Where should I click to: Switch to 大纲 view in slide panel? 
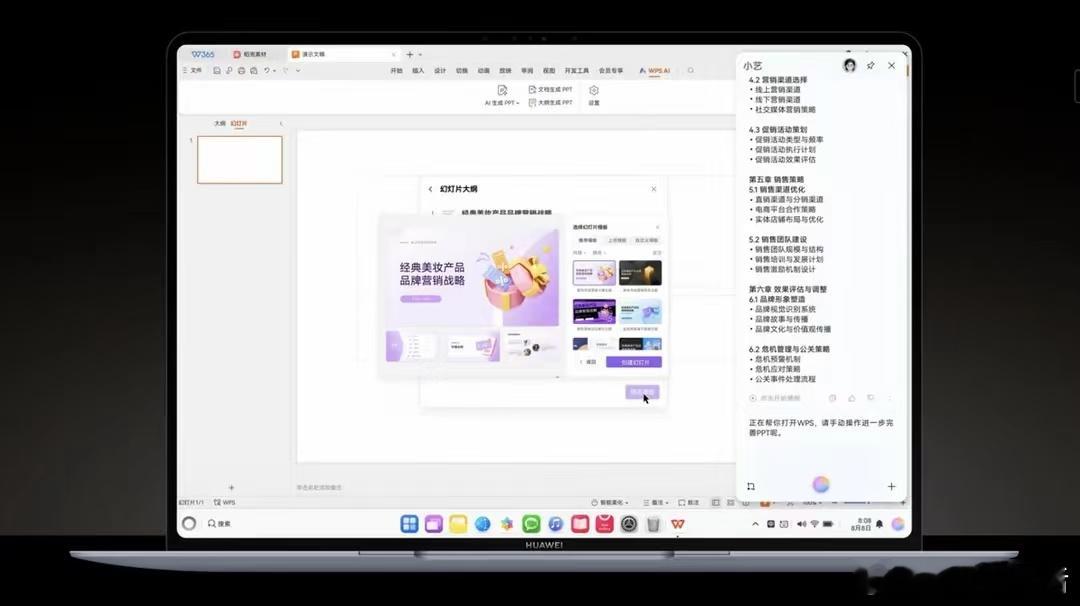[220, 123]
